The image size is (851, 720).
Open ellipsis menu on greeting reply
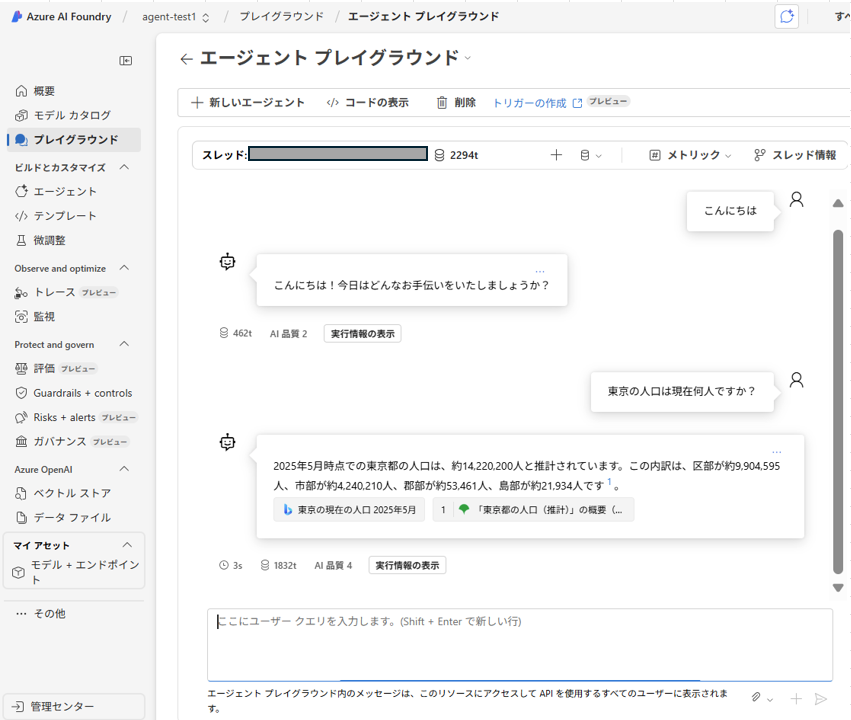[540, 271]
